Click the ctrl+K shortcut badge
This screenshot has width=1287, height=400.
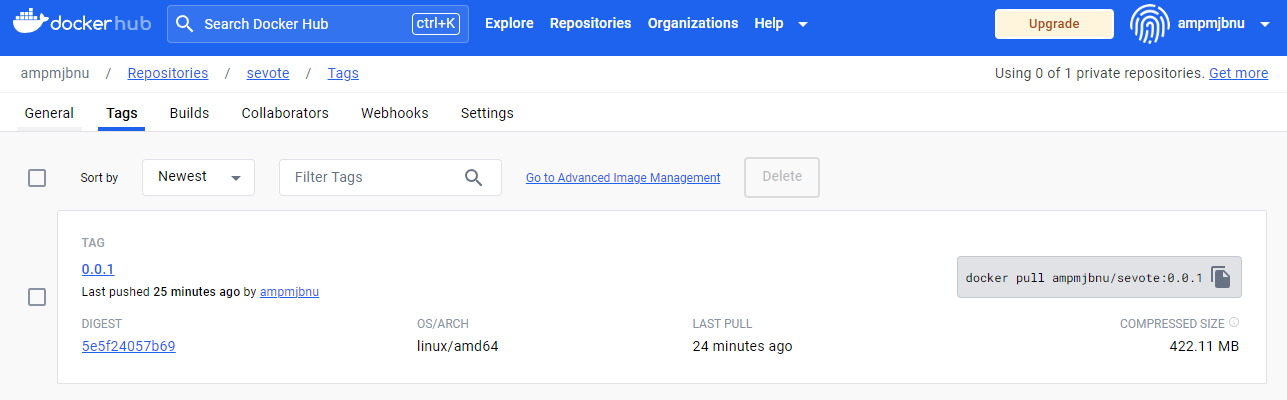pos(436,23)
